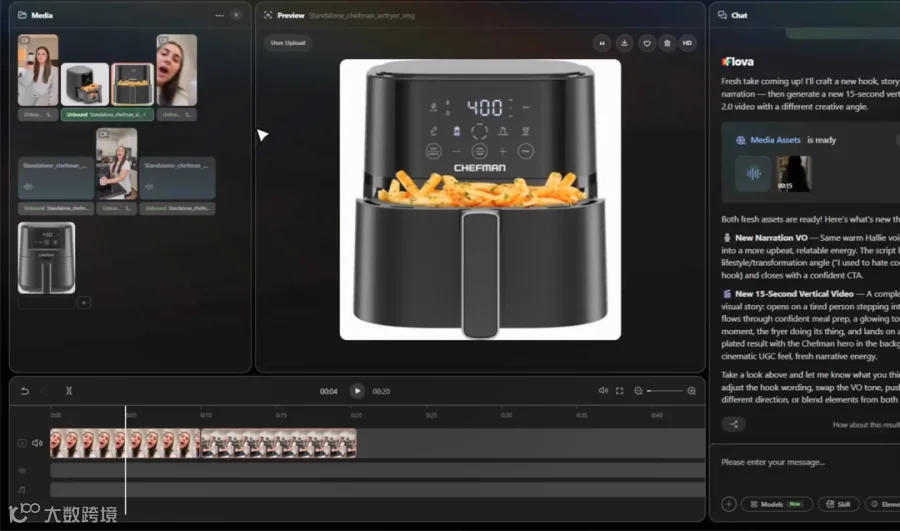Screen dimensions: 900x531
Task: Enter fullscreen preview mode
Action: pyautogui.click(x=619, y=391)
